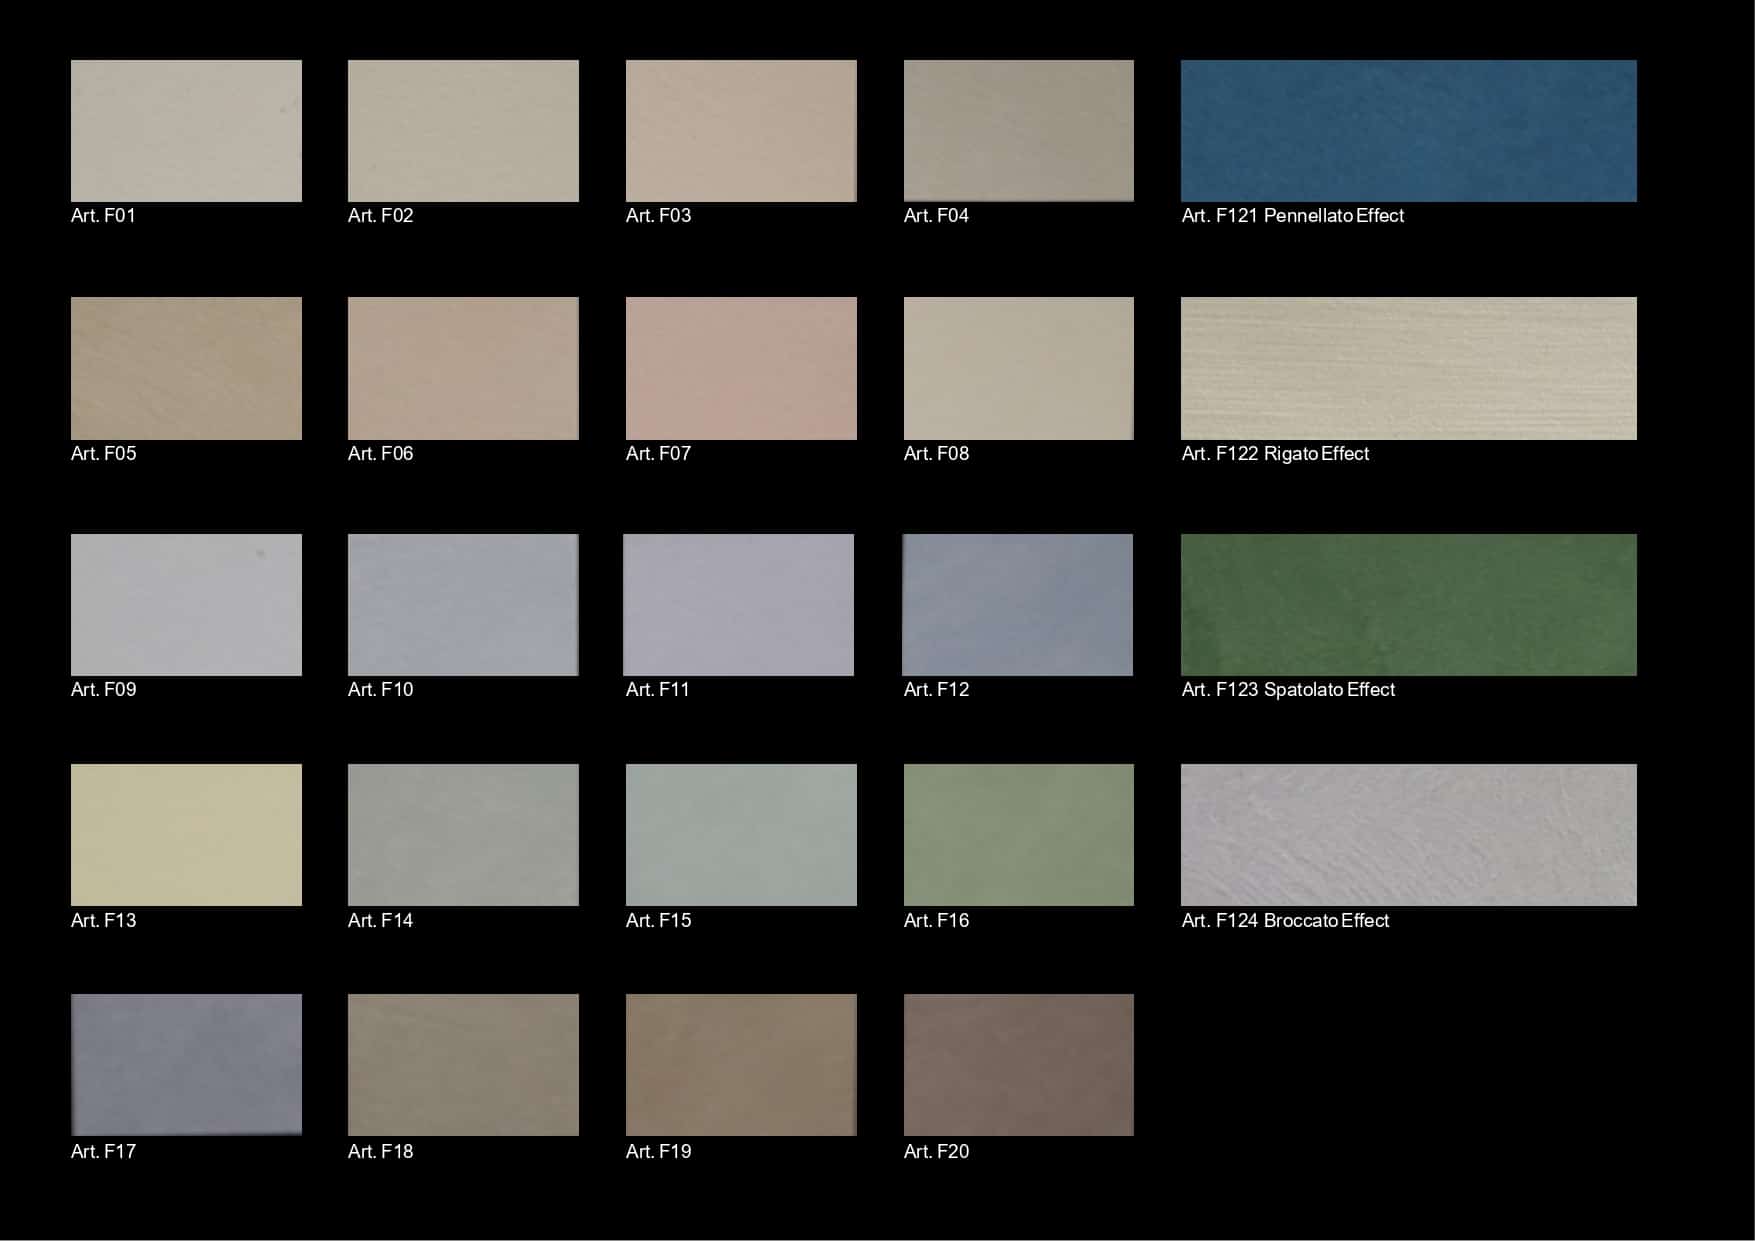Click the Art. F12 blue-gray swatch
This screenshot has width=1755, height=1241.
point(1017,605)
